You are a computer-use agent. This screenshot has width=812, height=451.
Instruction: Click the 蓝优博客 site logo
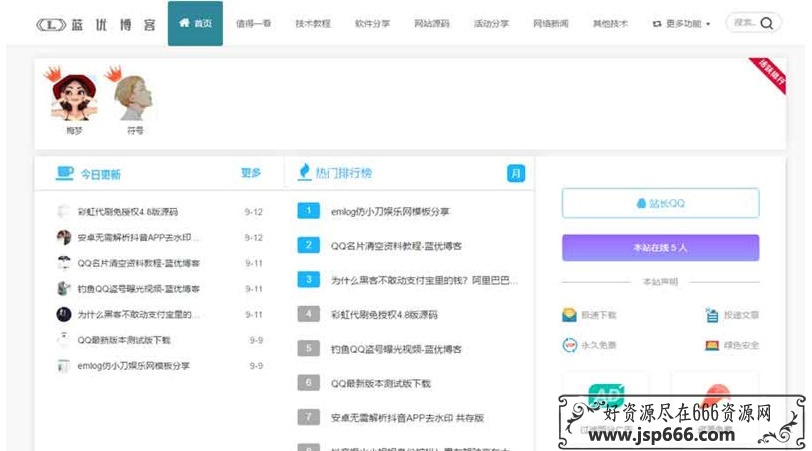point(96,23)
